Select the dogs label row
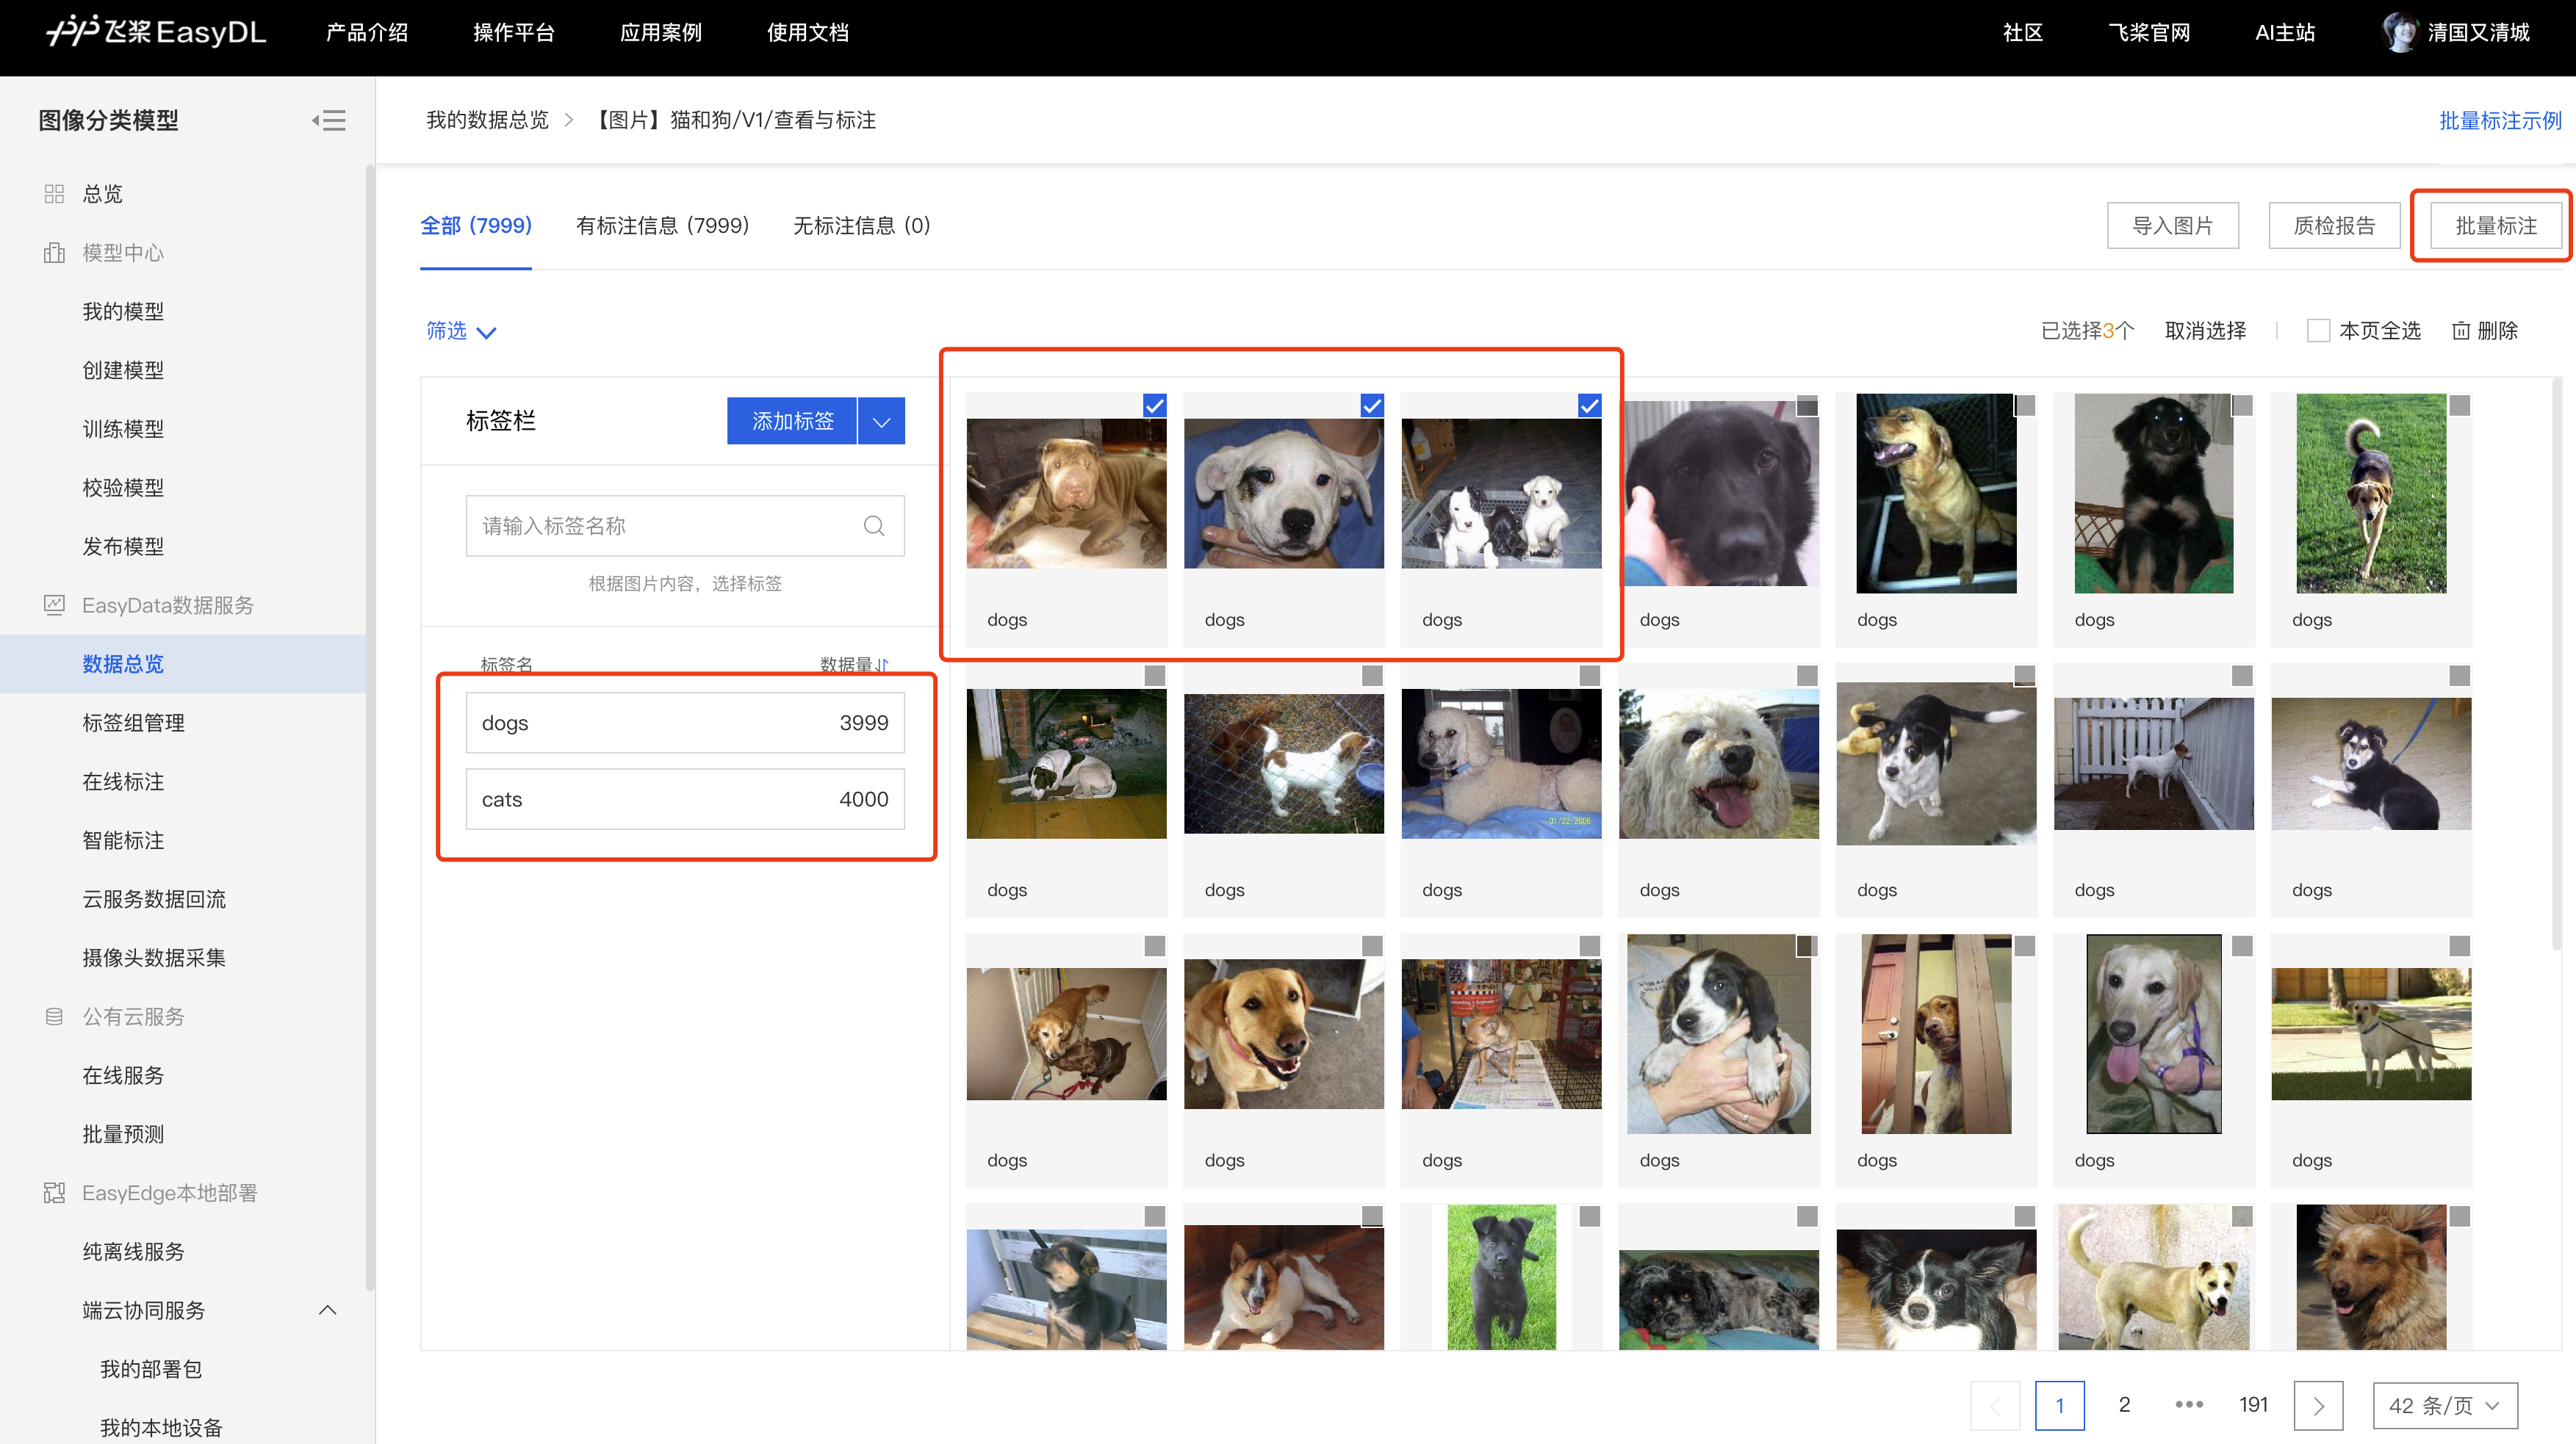2576x1444 pixels. click(x=685, y=723)
